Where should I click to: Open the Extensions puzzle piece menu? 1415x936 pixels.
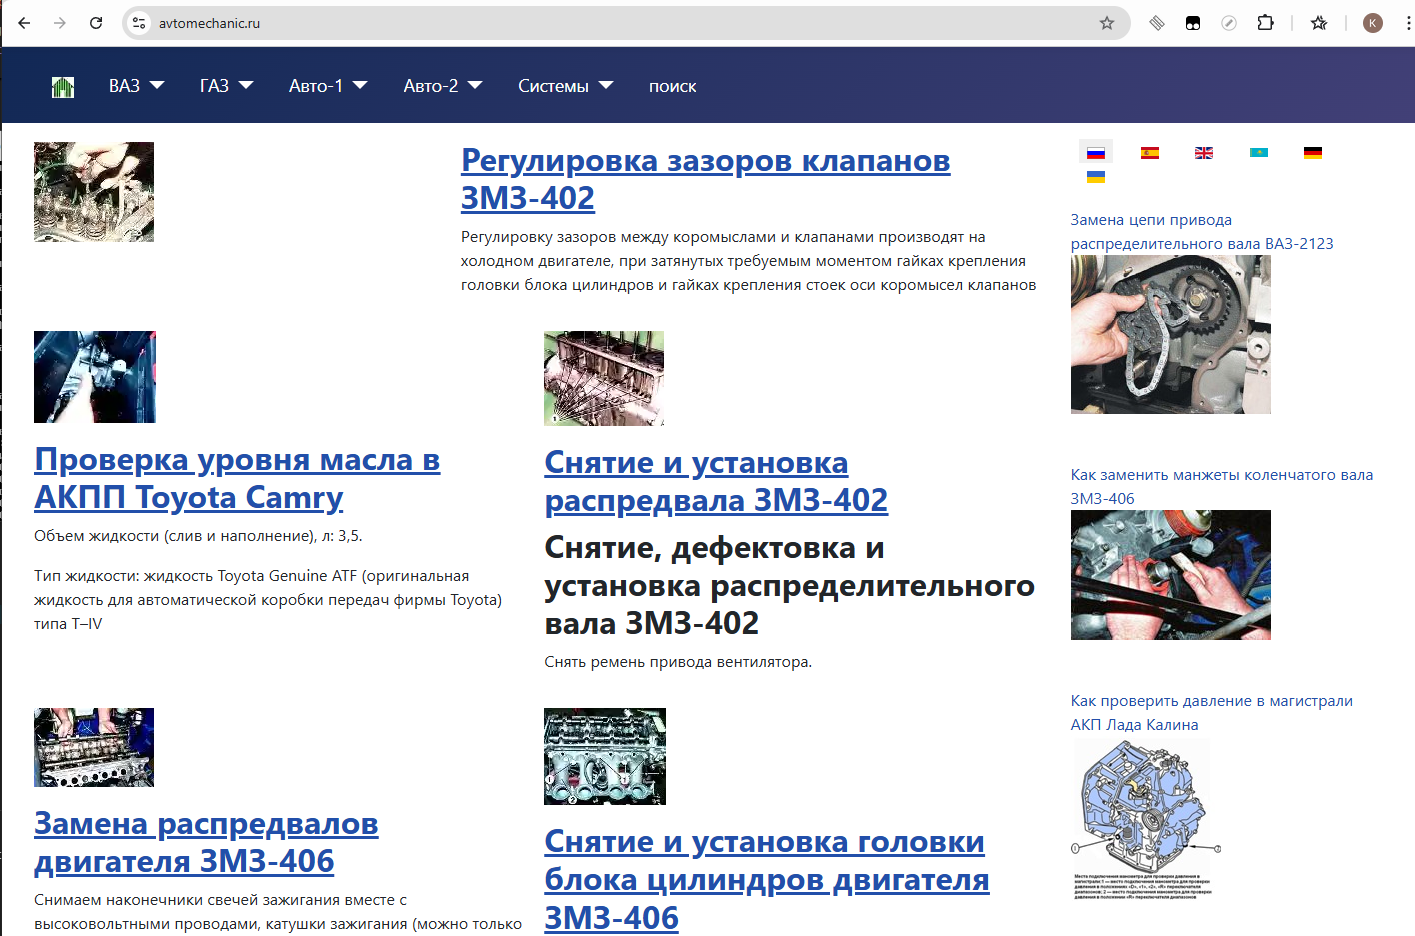(x=1265, y=23)
